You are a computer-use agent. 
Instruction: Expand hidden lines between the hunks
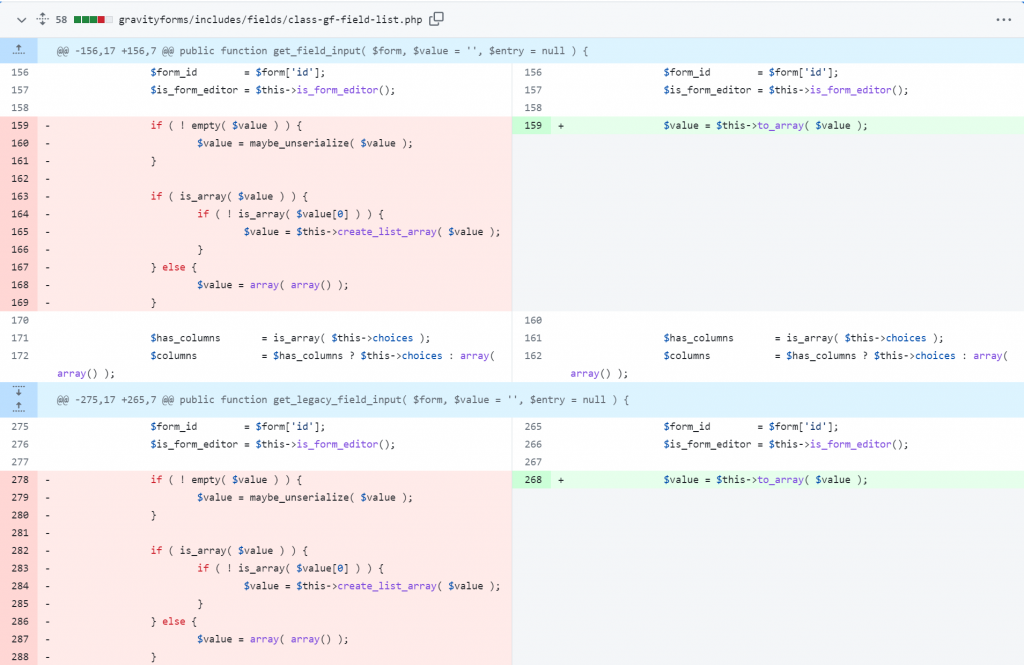point(18,398)
